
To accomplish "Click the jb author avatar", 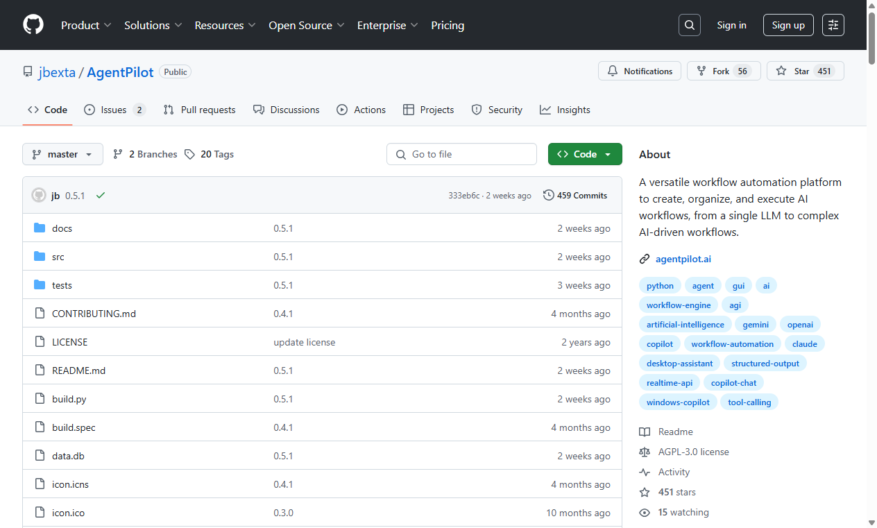I will click(39, 195).
